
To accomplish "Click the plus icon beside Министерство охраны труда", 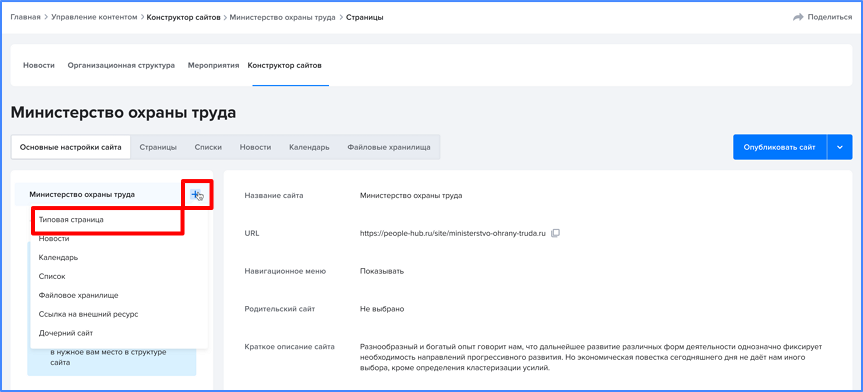I will [x=195, y=194].
